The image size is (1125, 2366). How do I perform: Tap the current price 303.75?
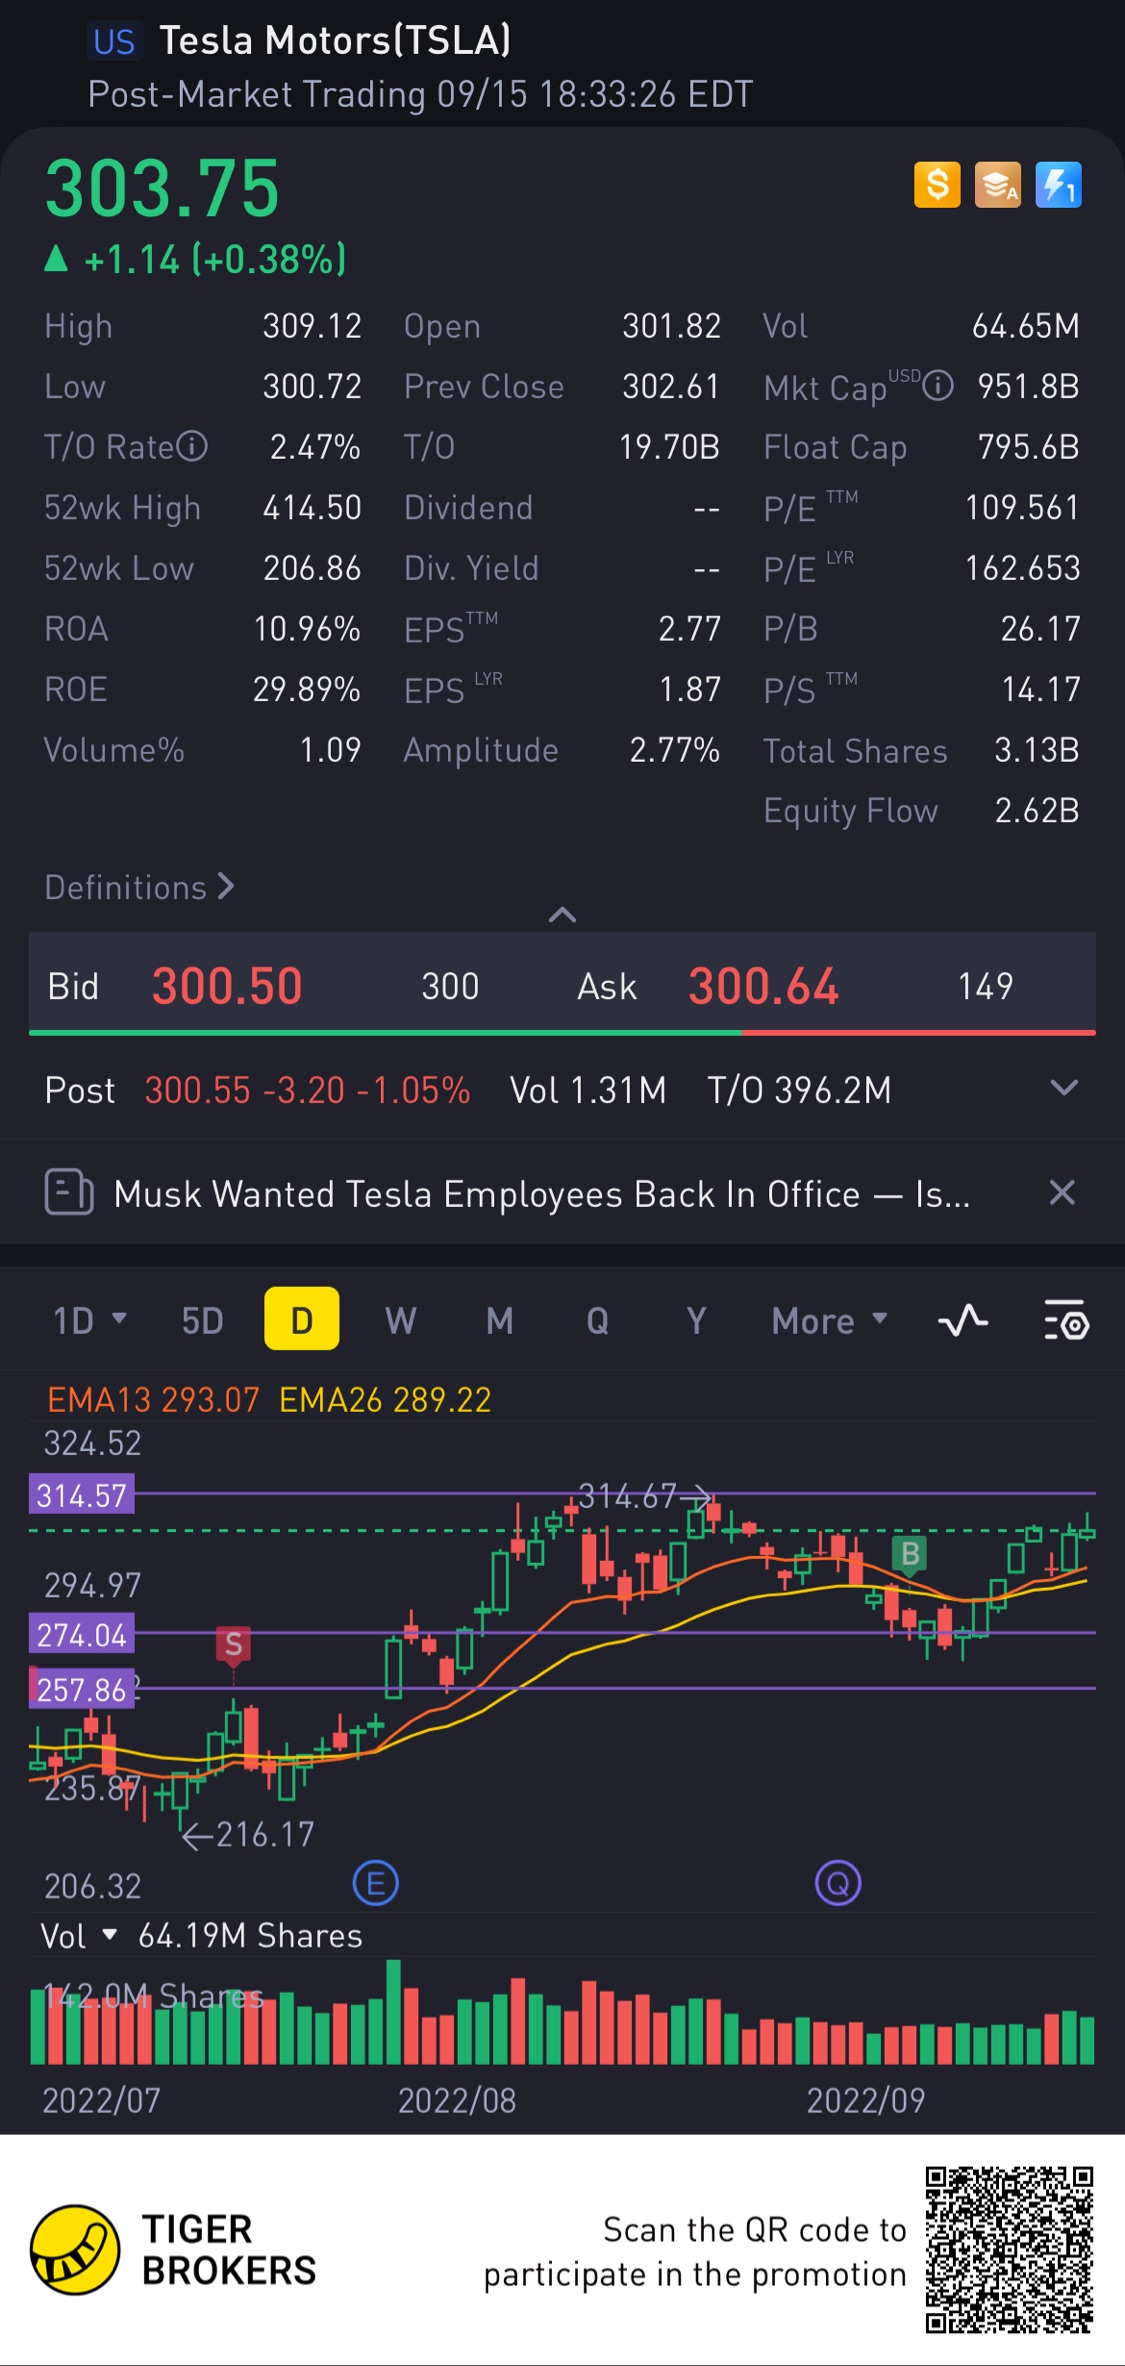click(x=162, y=188)
